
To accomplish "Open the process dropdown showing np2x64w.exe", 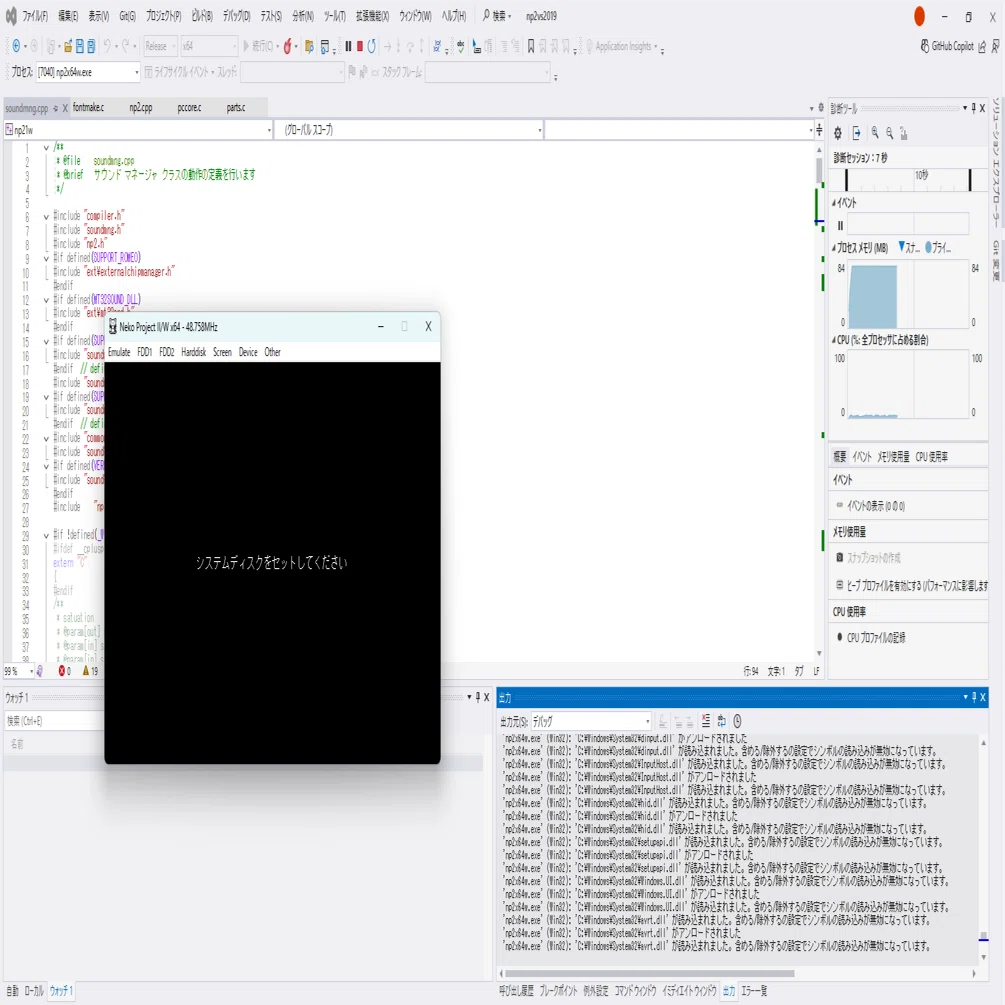I will [88, 72].
